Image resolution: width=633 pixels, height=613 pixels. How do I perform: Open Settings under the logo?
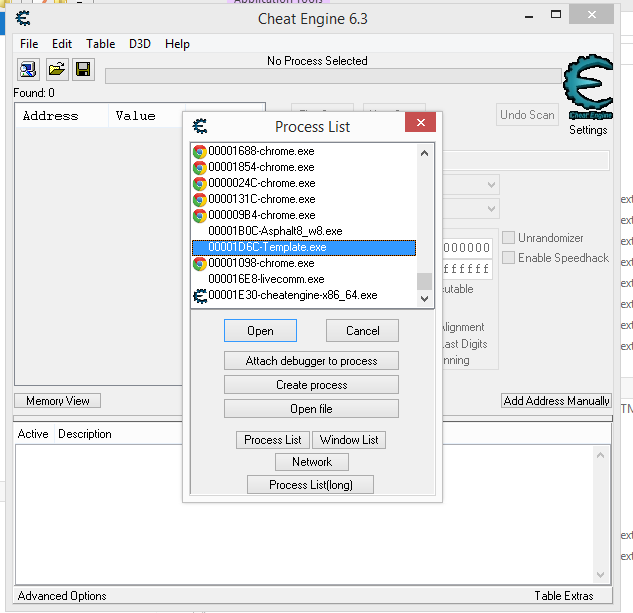point(588,130)
